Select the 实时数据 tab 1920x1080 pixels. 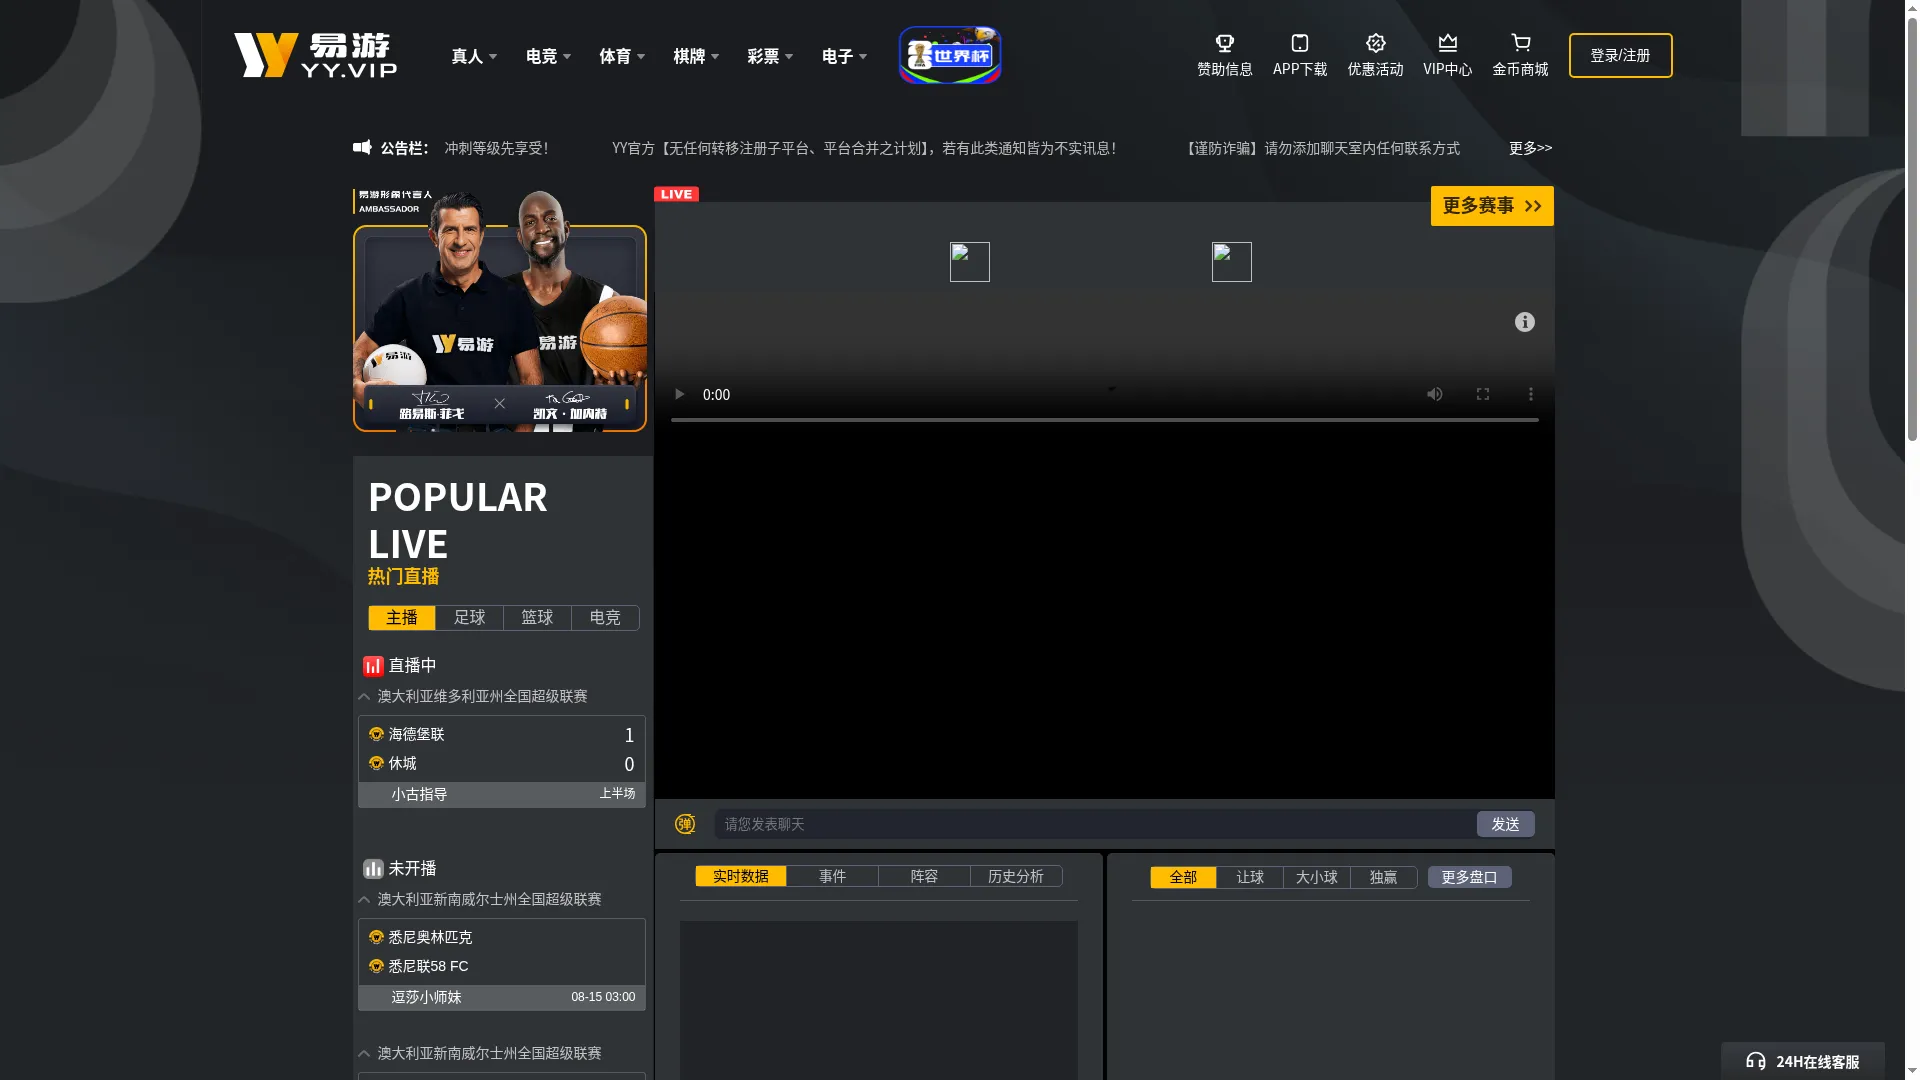point(741,877)
